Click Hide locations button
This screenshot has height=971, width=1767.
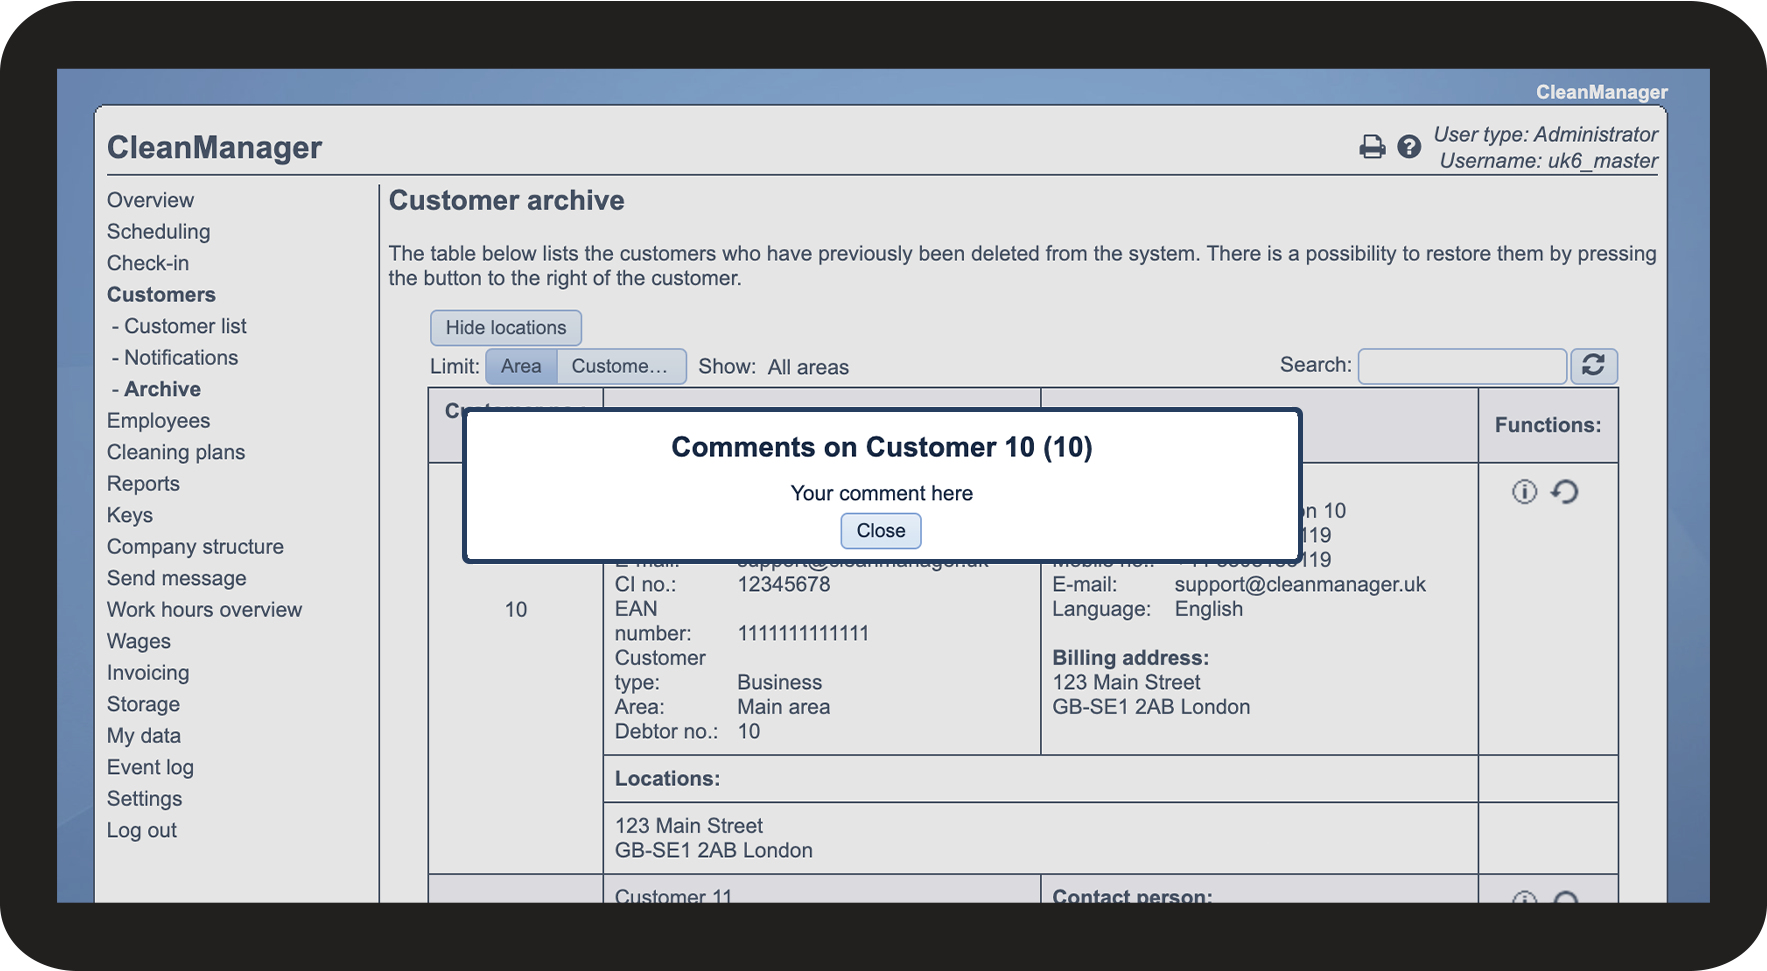(506, 328)
